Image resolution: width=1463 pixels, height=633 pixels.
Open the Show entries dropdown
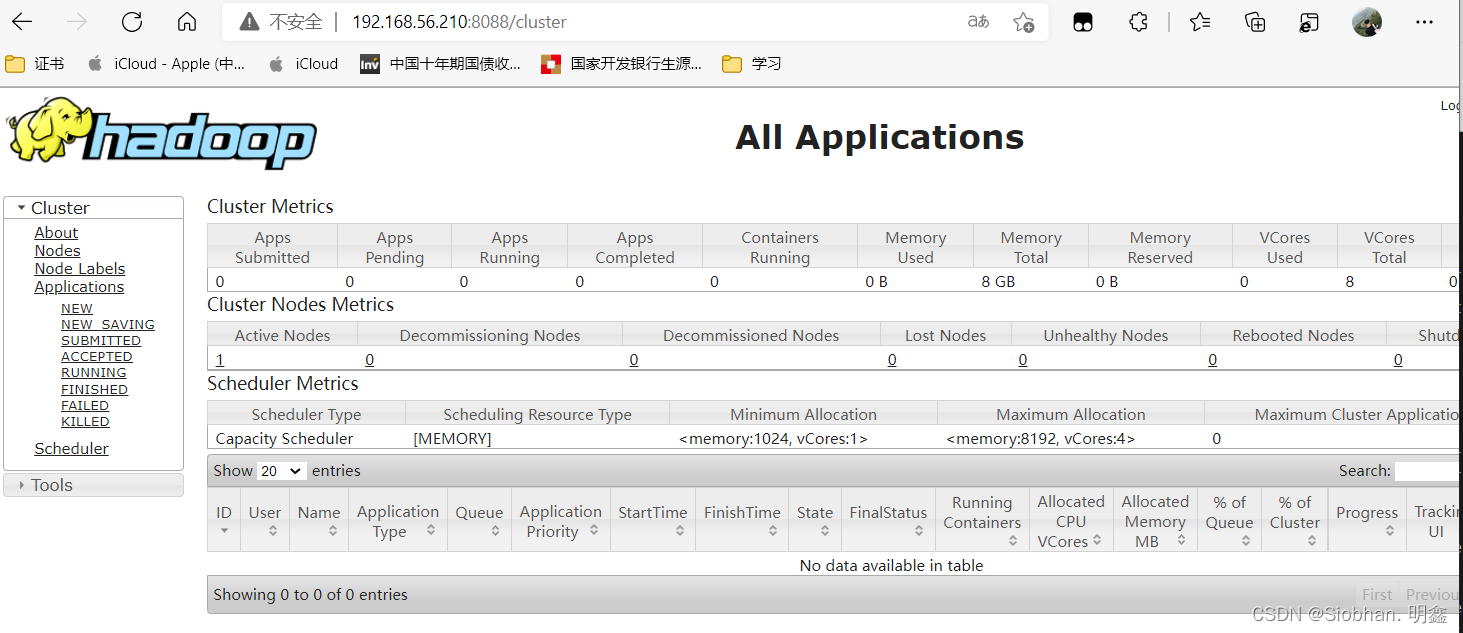pyautogui.click(x=281, y=471)
